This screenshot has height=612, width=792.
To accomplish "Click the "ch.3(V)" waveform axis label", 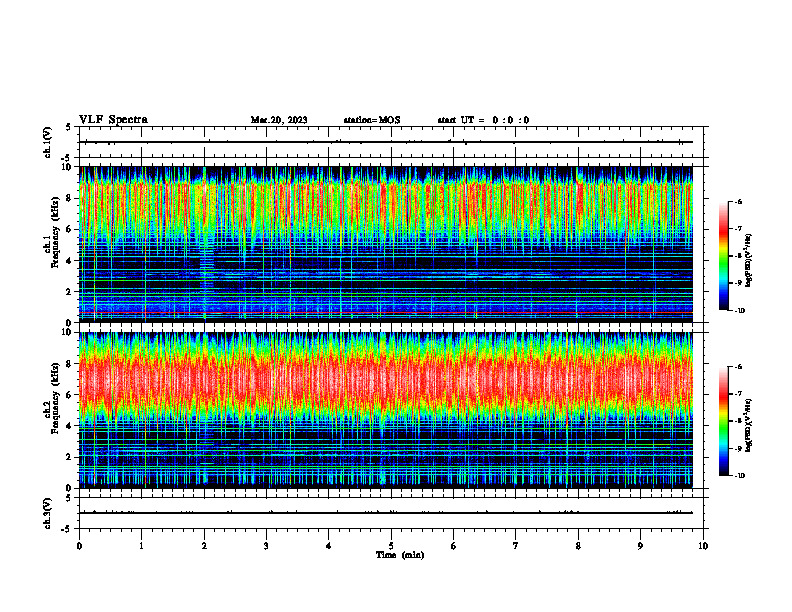I will coord(48,513).
